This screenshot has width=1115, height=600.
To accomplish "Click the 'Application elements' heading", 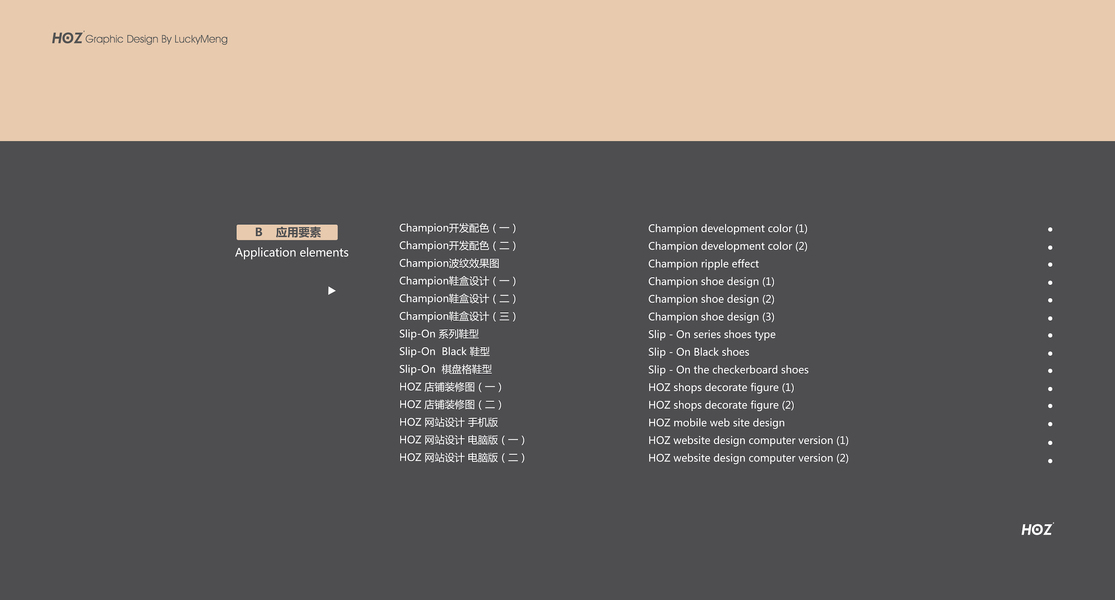I will [x=292, y=252].
